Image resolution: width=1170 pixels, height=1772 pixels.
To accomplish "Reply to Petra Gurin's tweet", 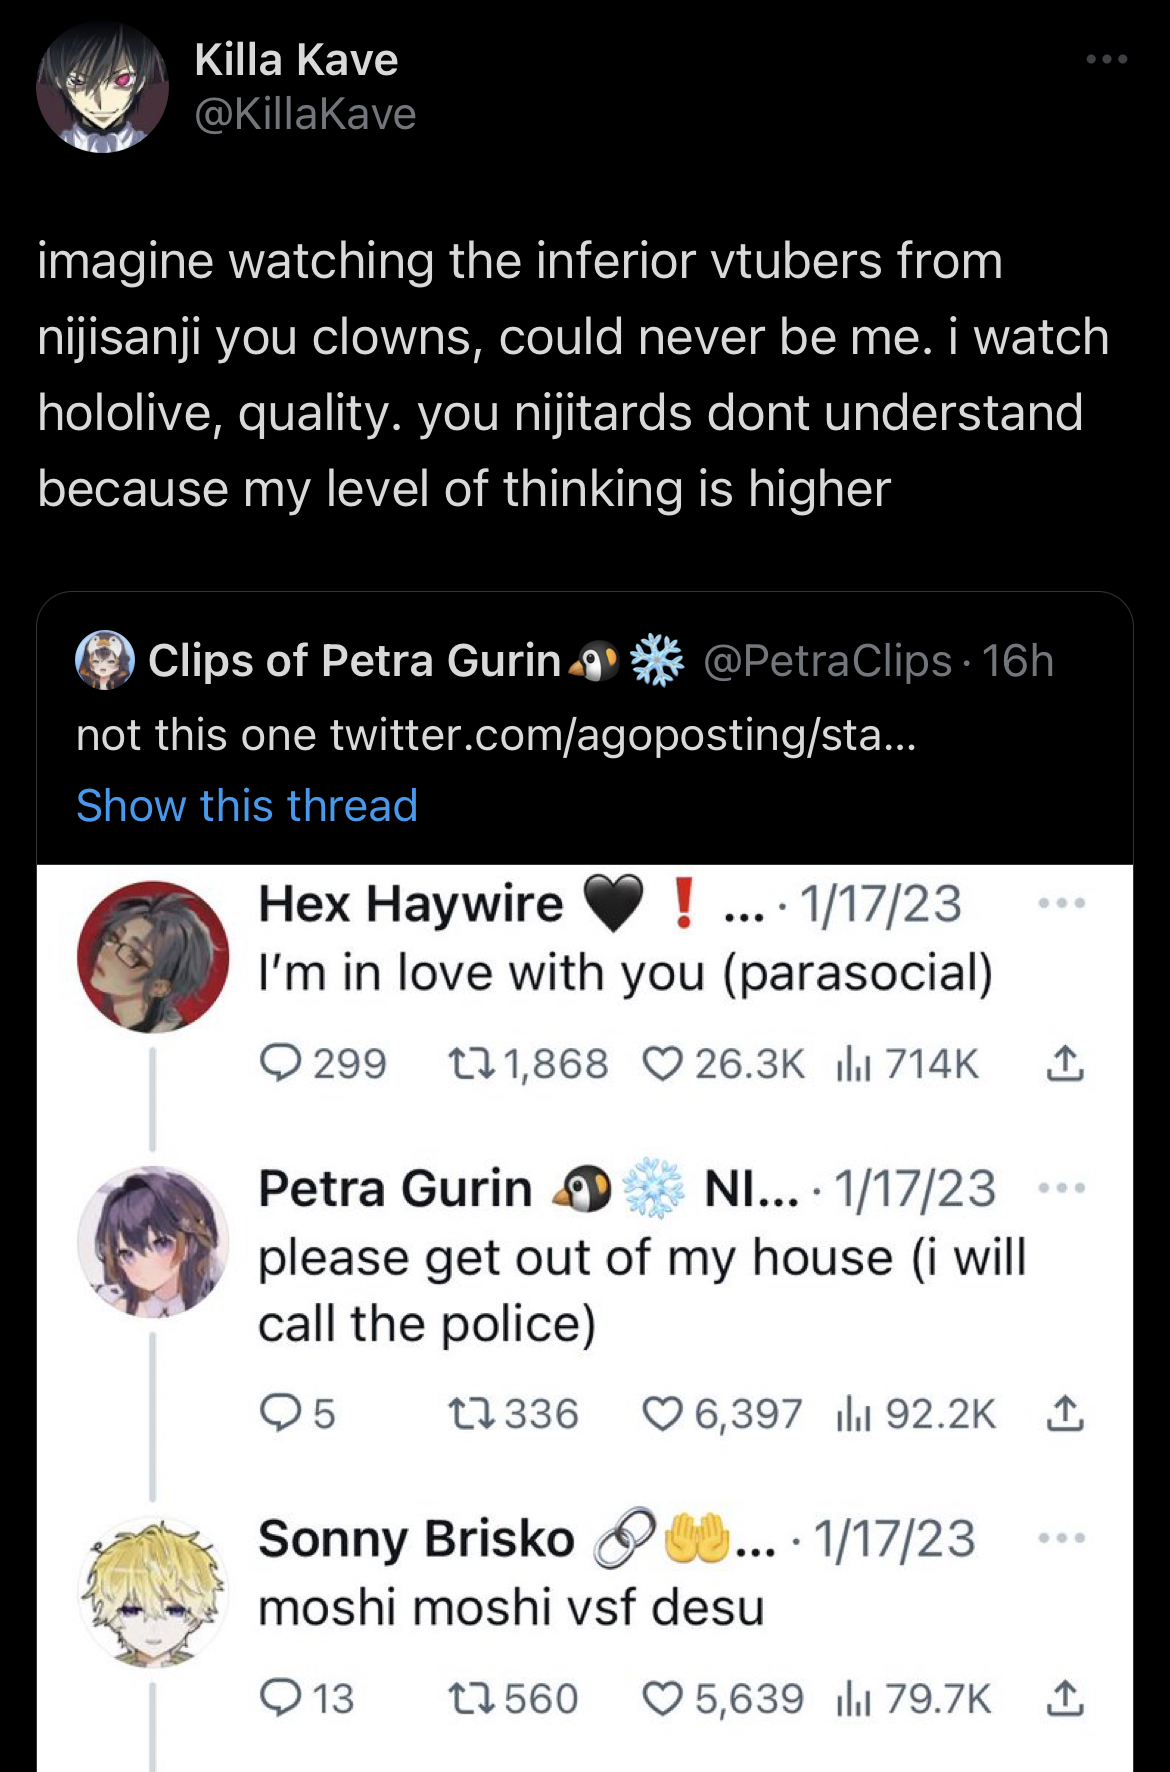I will 280,1413.
